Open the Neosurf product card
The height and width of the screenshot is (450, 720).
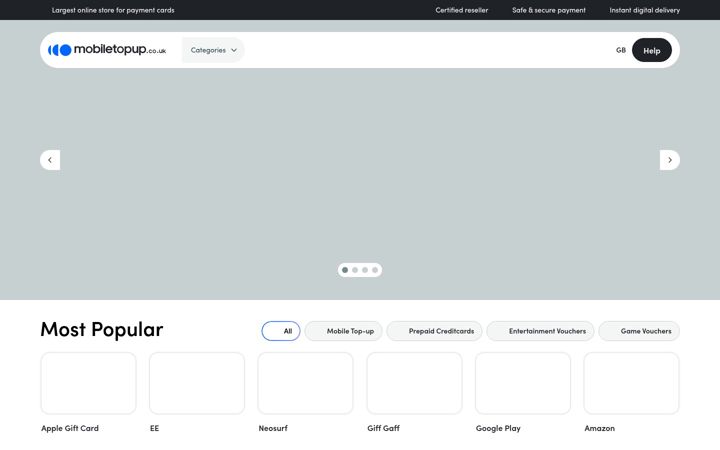(305, 383)
